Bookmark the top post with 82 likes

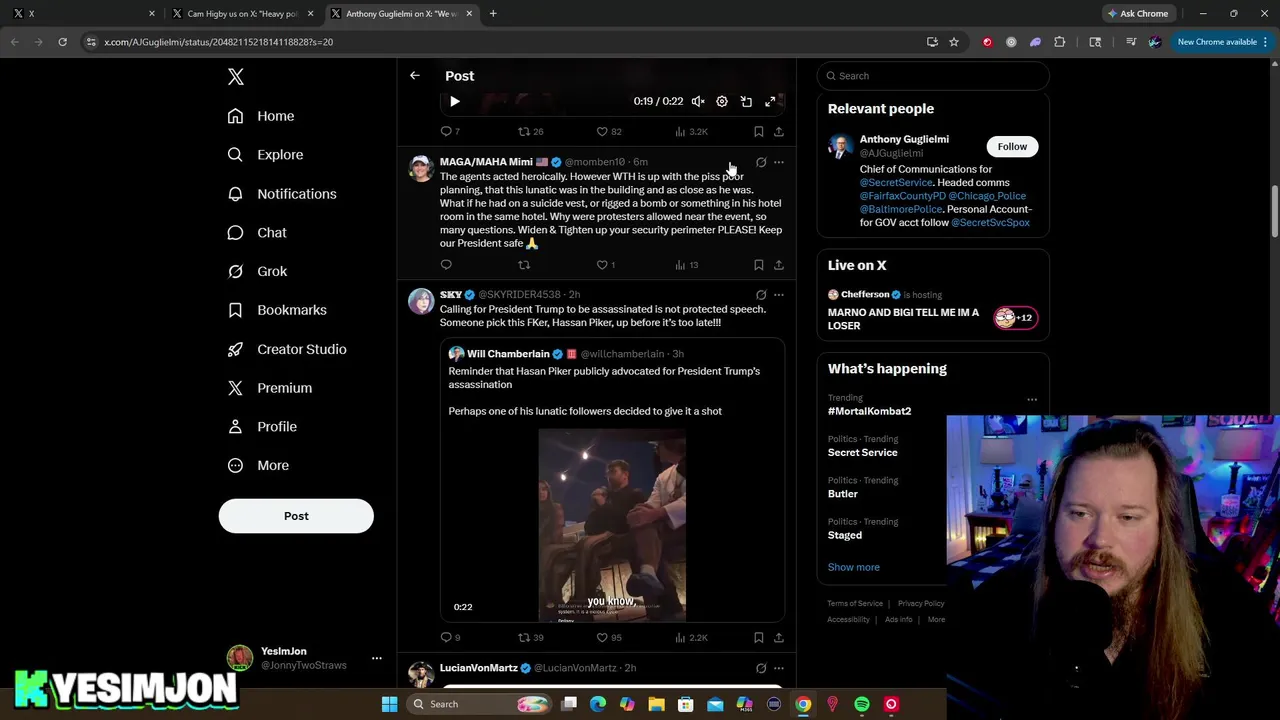tap(759, 132)
